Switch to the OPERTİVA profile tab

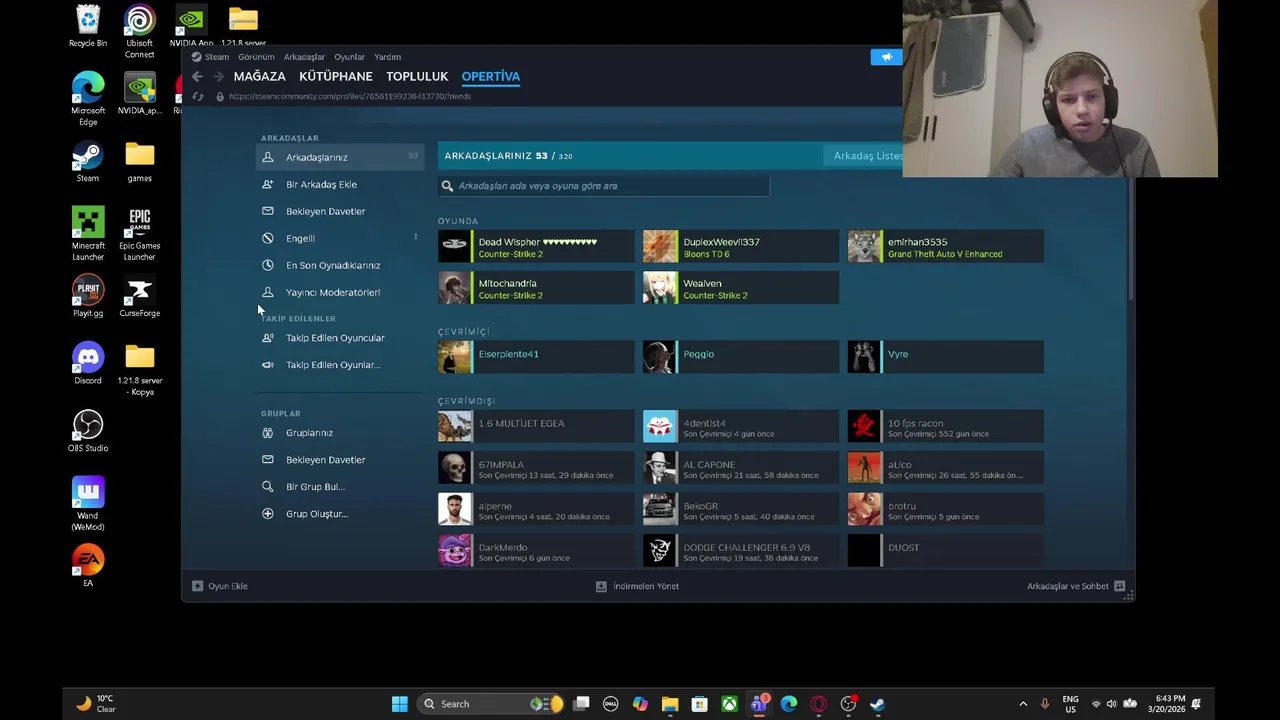pos(491,76)
